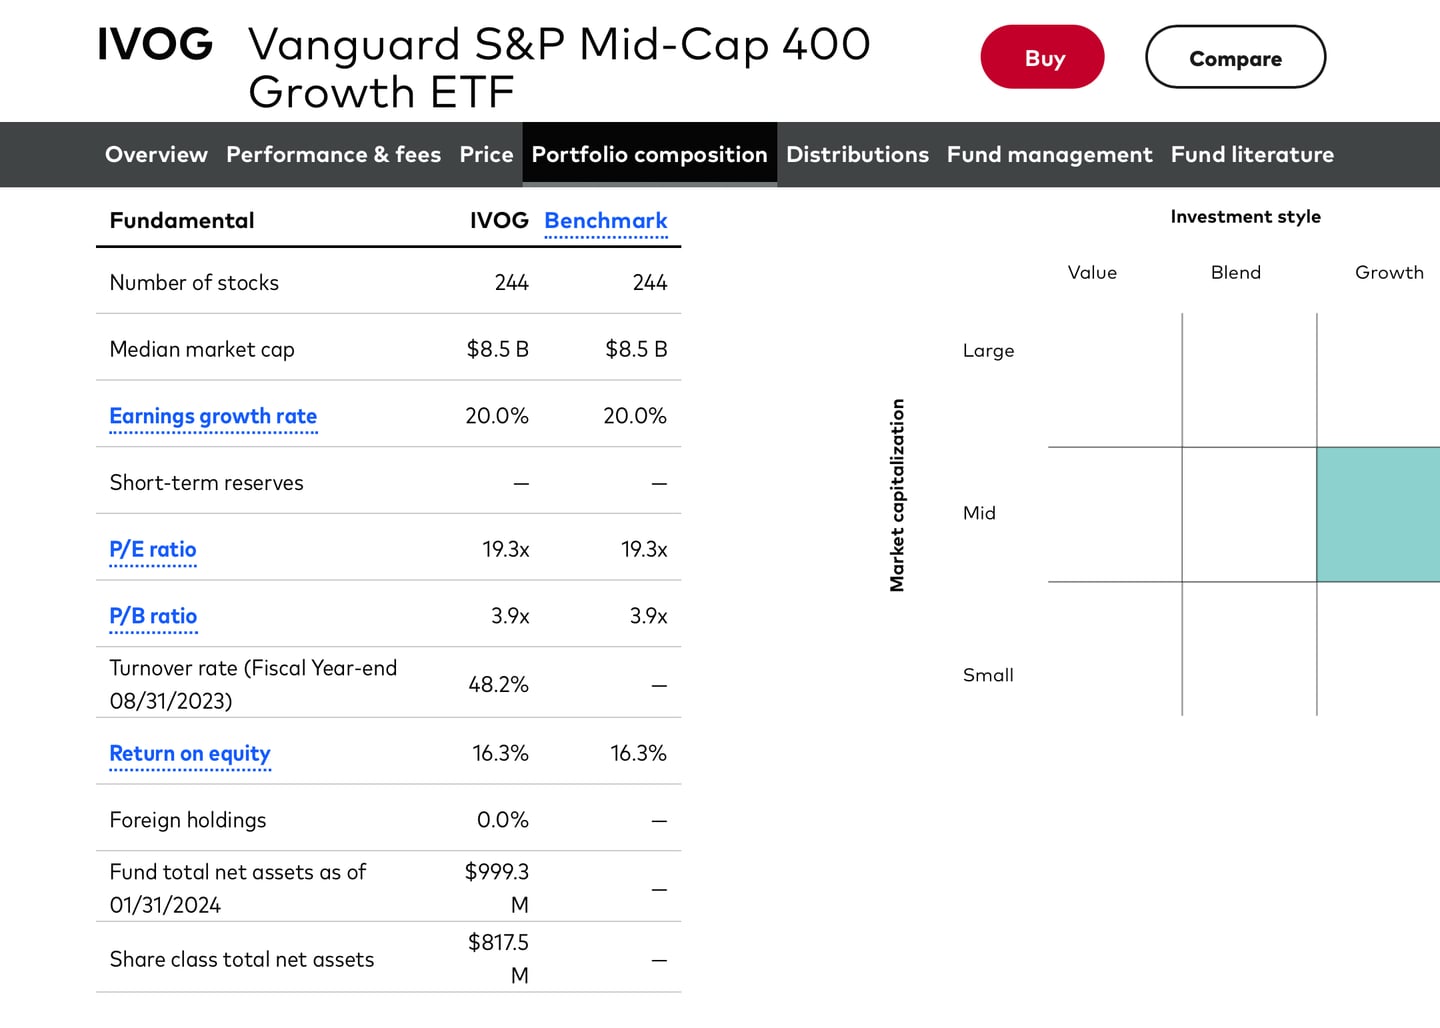1440x1028 pixels.
Task: Click the Investment style chart heading
Action: pos(1245,216)
